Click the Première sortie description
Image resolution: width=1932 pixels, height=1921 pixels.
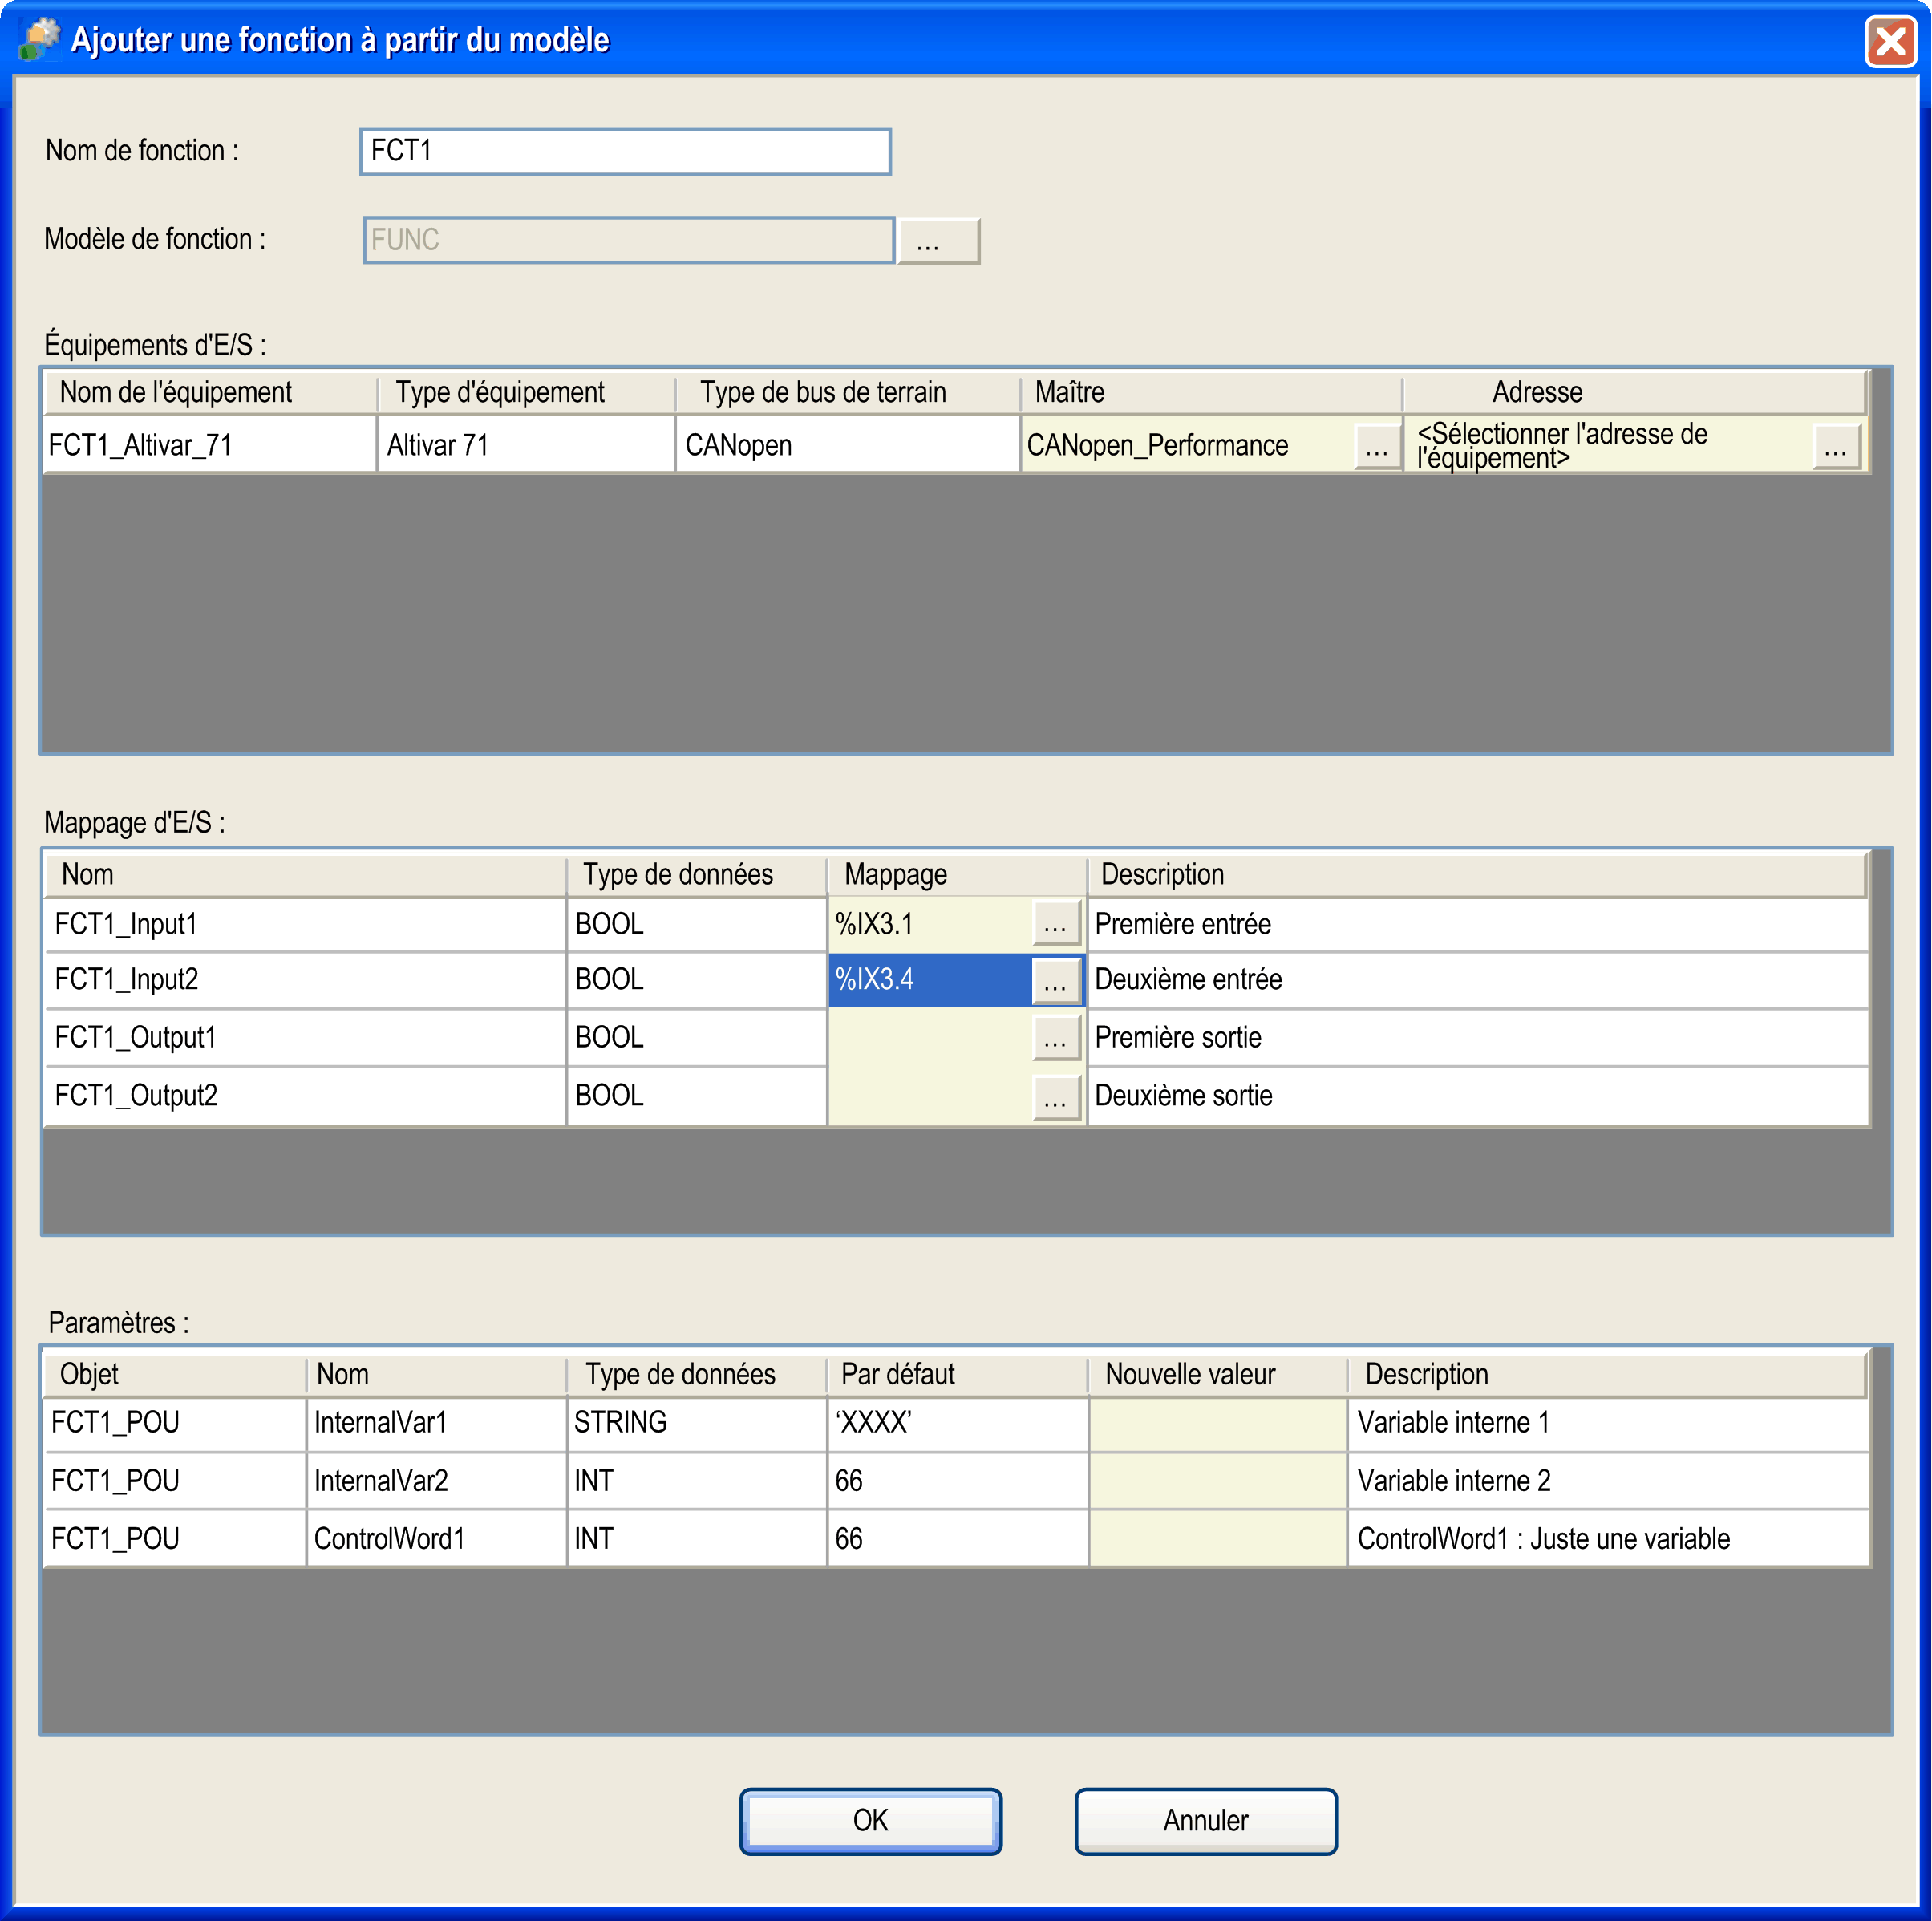[x=1478, y=1038]
